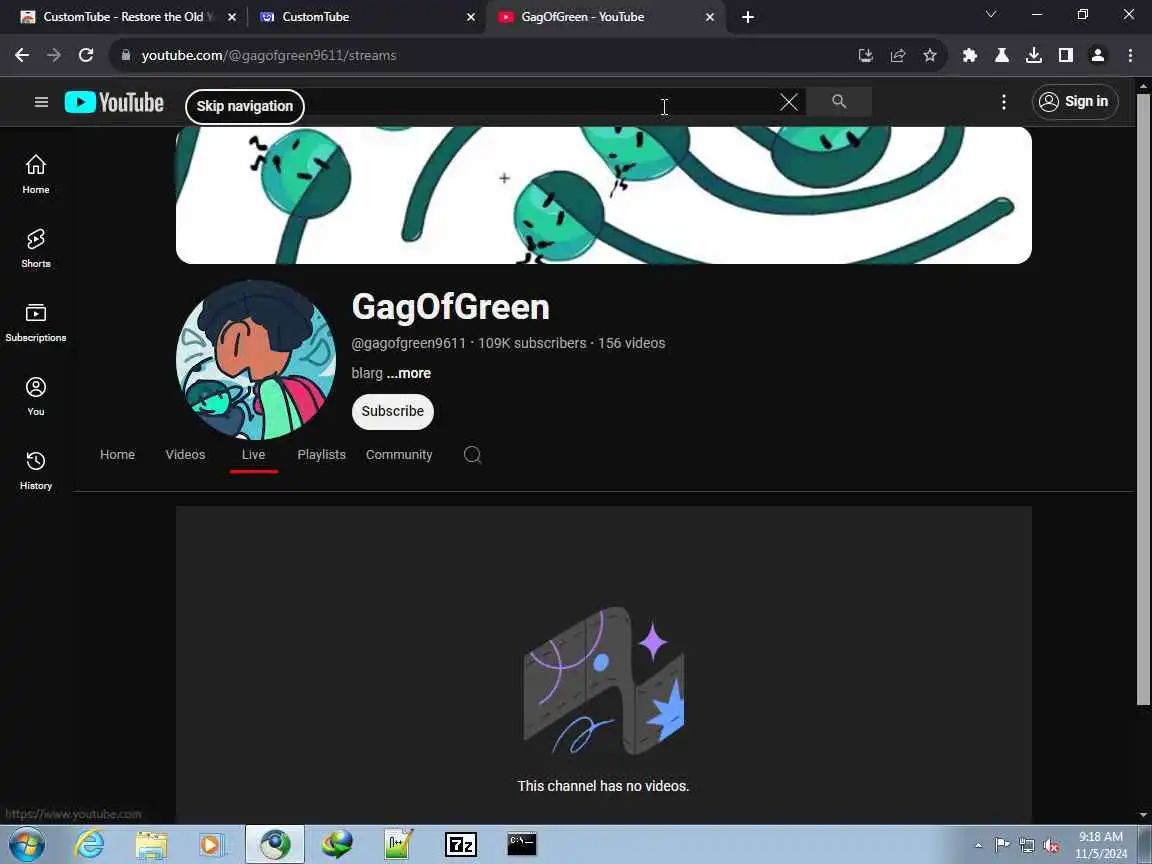Click the channel banner image
This screenshot has height=864, width=1152.
604,195
